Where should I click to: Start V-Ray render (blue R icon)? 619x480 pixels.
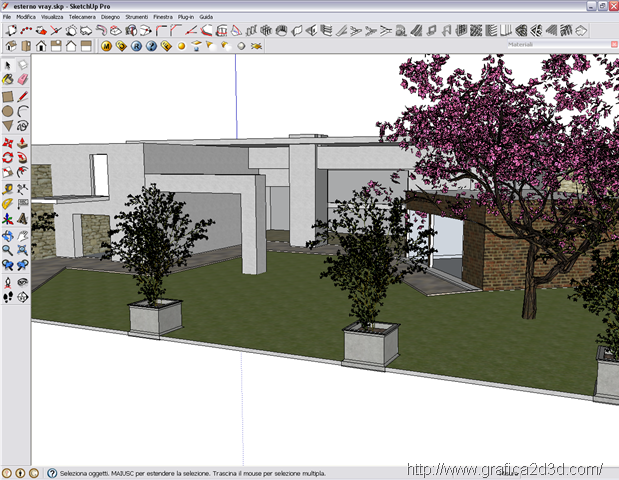point(135,46)
